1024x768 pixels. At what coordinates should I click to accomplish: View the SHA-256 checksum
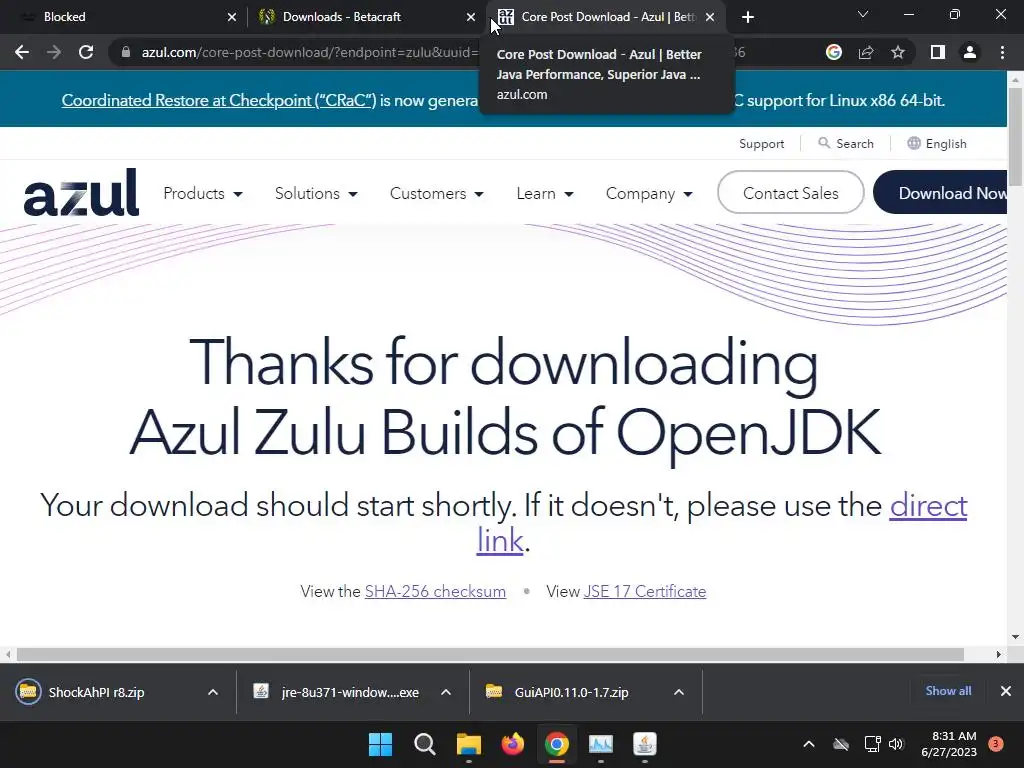pos(435,592)
